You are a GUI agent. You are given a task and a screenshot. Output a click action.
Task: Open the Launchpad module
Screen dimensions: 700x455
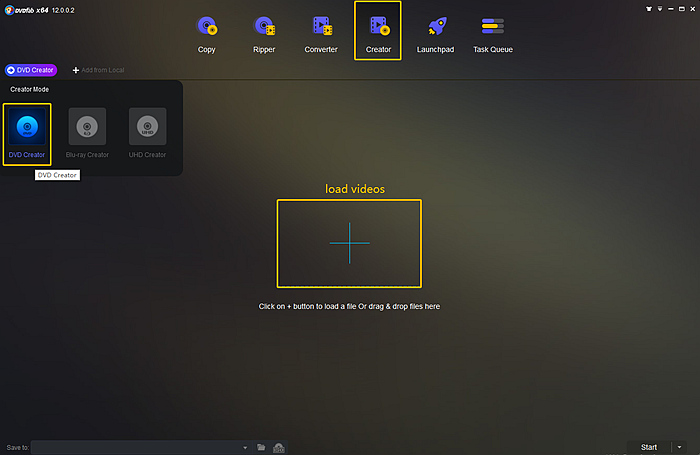435,34
